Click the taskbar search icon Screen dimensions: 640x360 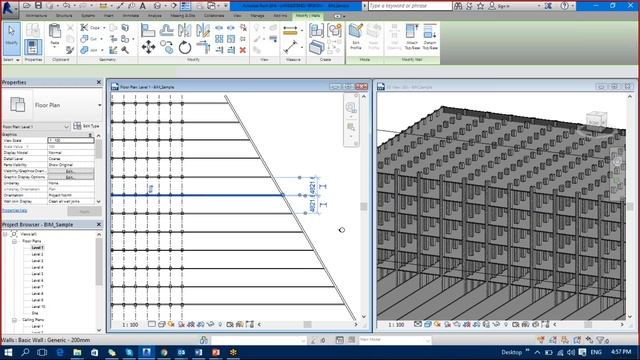click(x=25, y=352)
